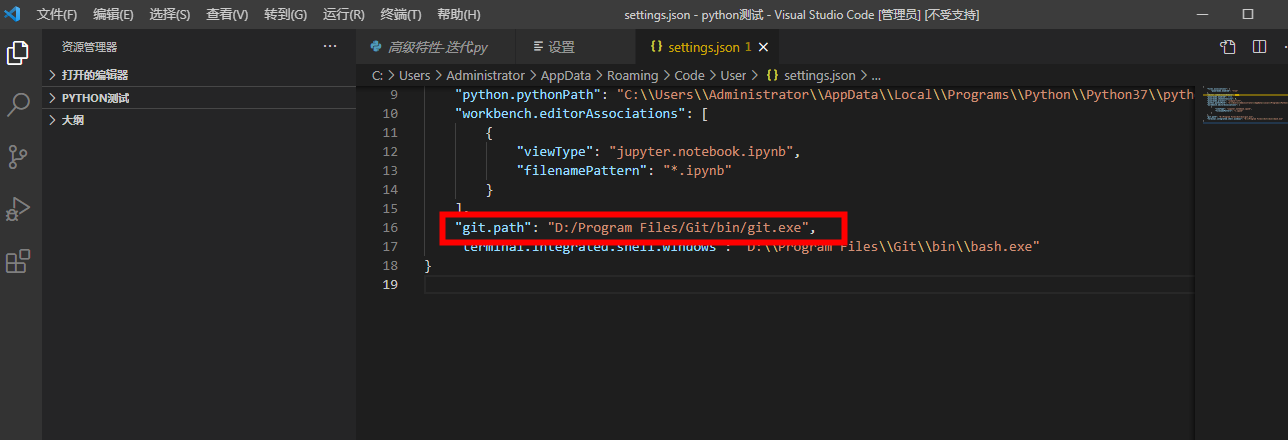Open the Search view in activity bar
The image size is (1288, 440).
point(18,105)
